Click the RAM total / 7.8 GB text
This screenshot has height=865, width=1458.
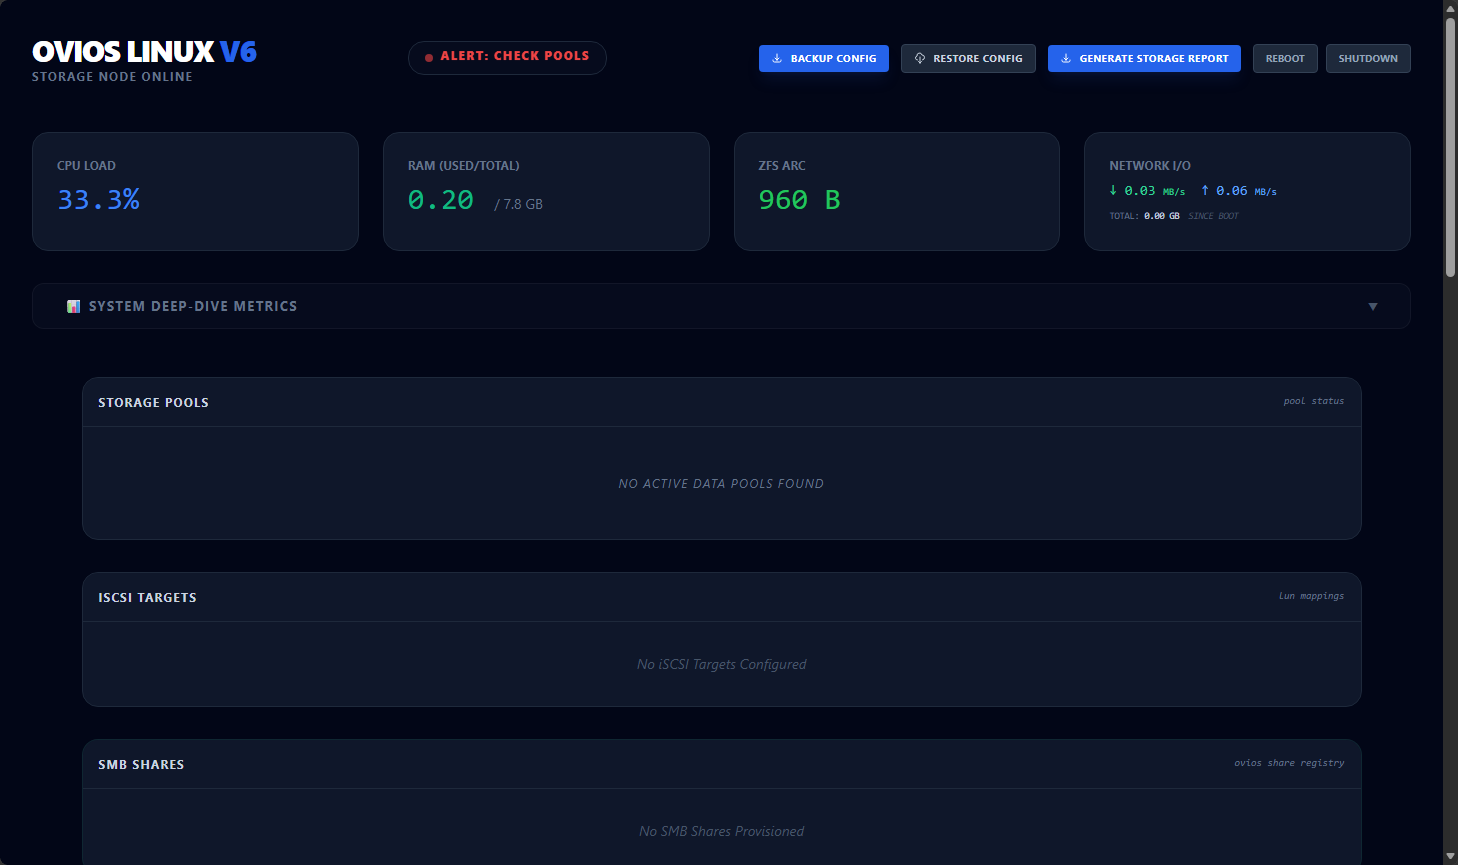pyautogui.click(x=518, y=204)
